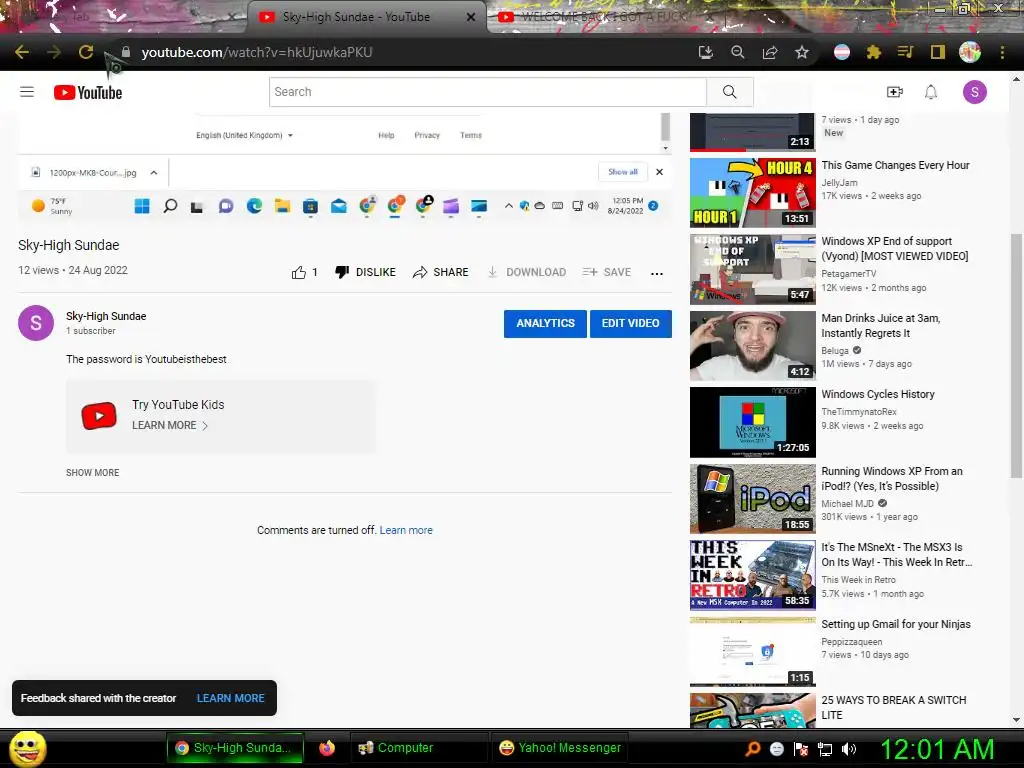Click the address bar URL

coord(257,52)
